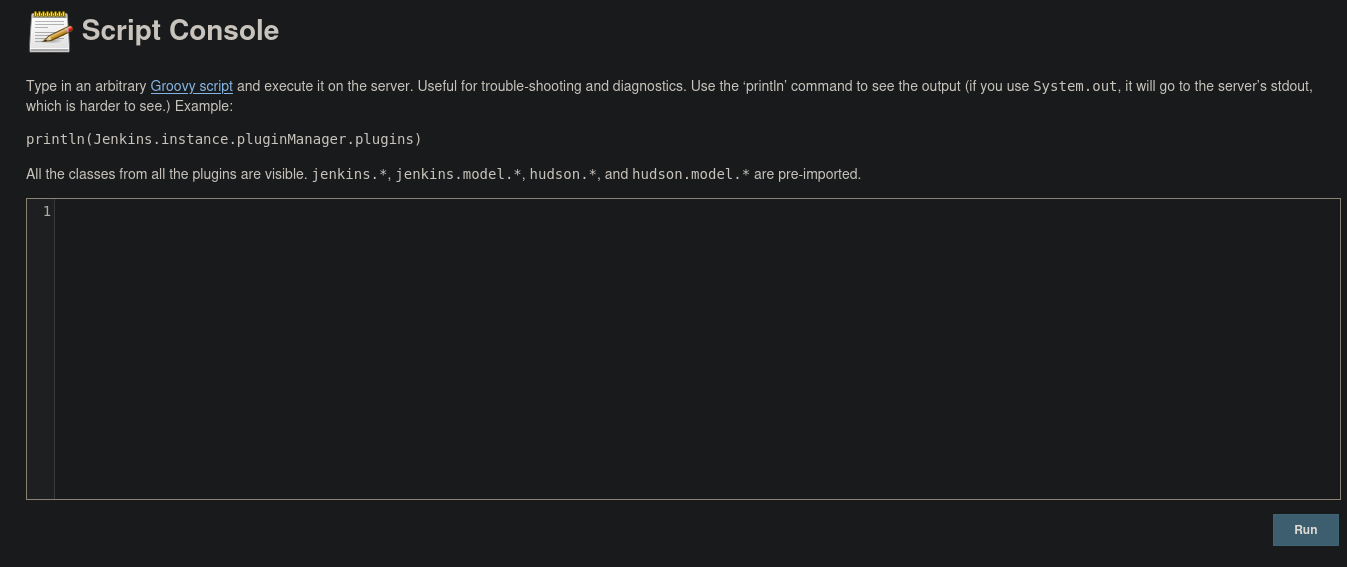1347x567 pixels.
Task: Run the script with the Run button
Action: [x=1305, y=530]
